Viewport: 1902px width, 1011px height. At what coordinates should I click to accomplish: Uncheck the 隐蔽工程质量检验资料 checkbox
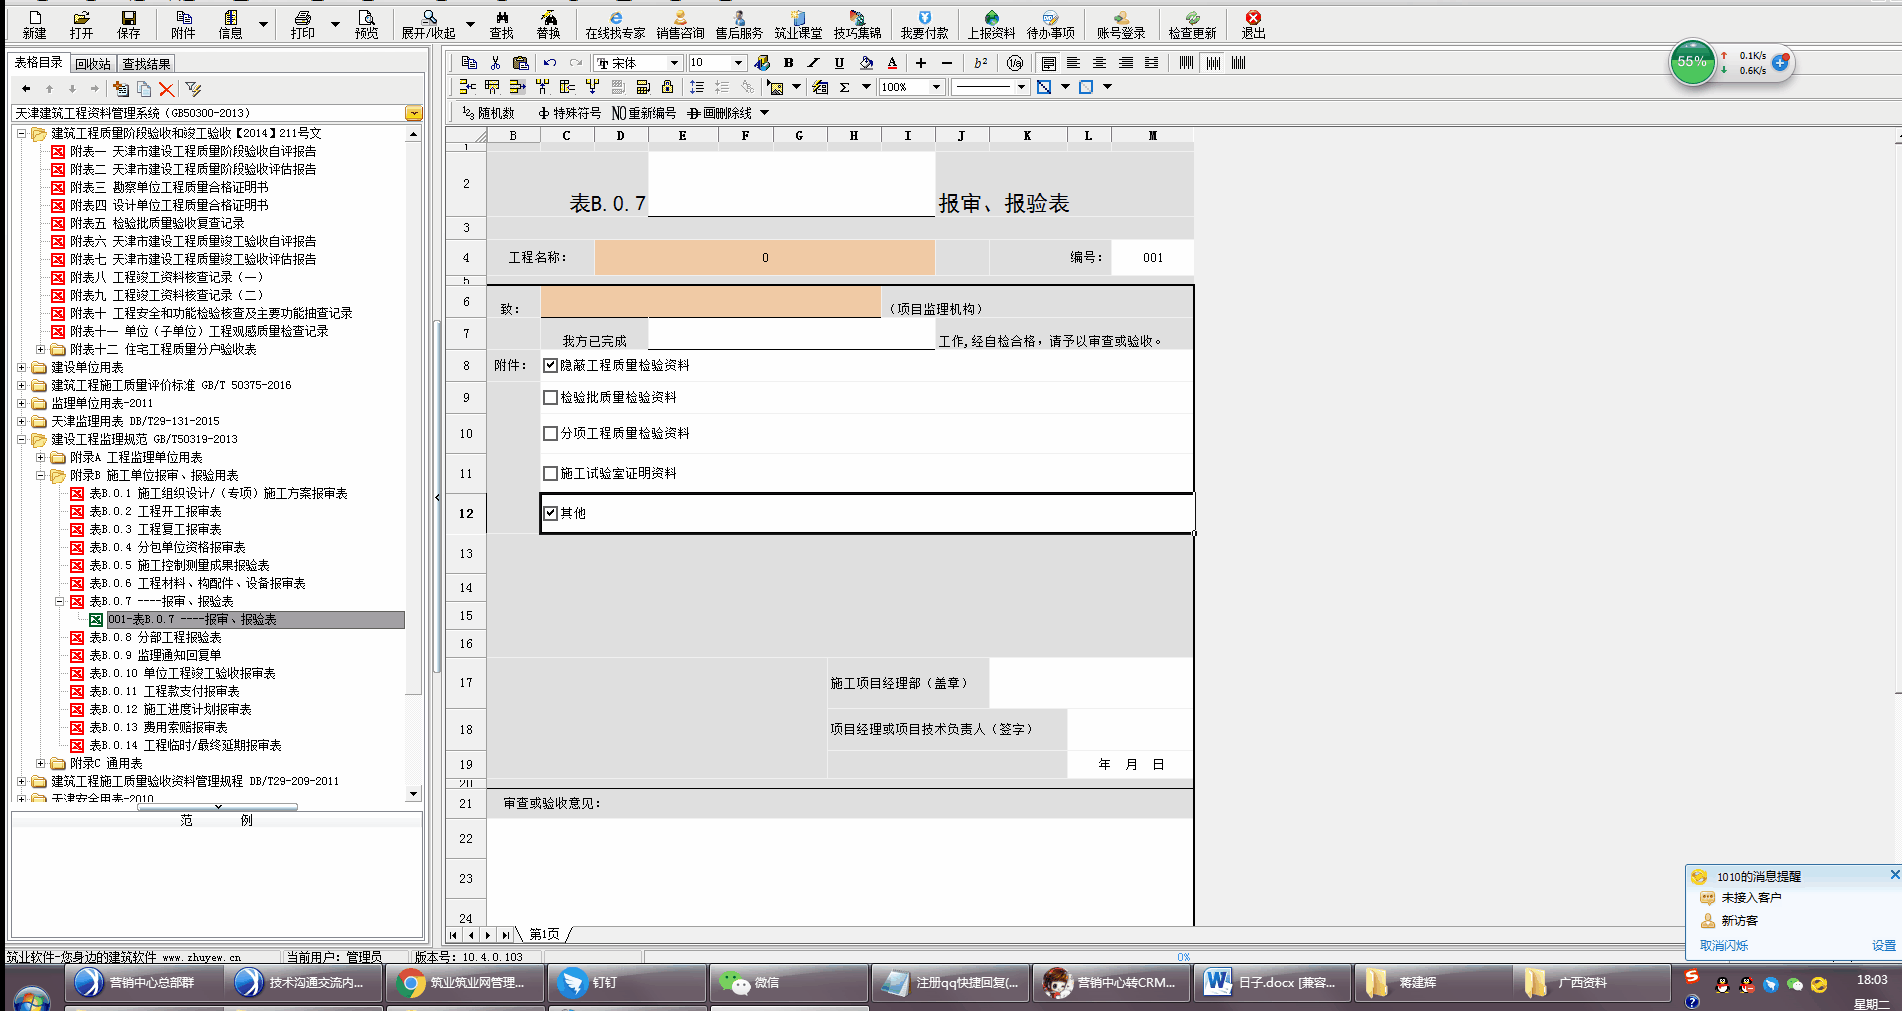pyautogui.click(x=550, y=365)
